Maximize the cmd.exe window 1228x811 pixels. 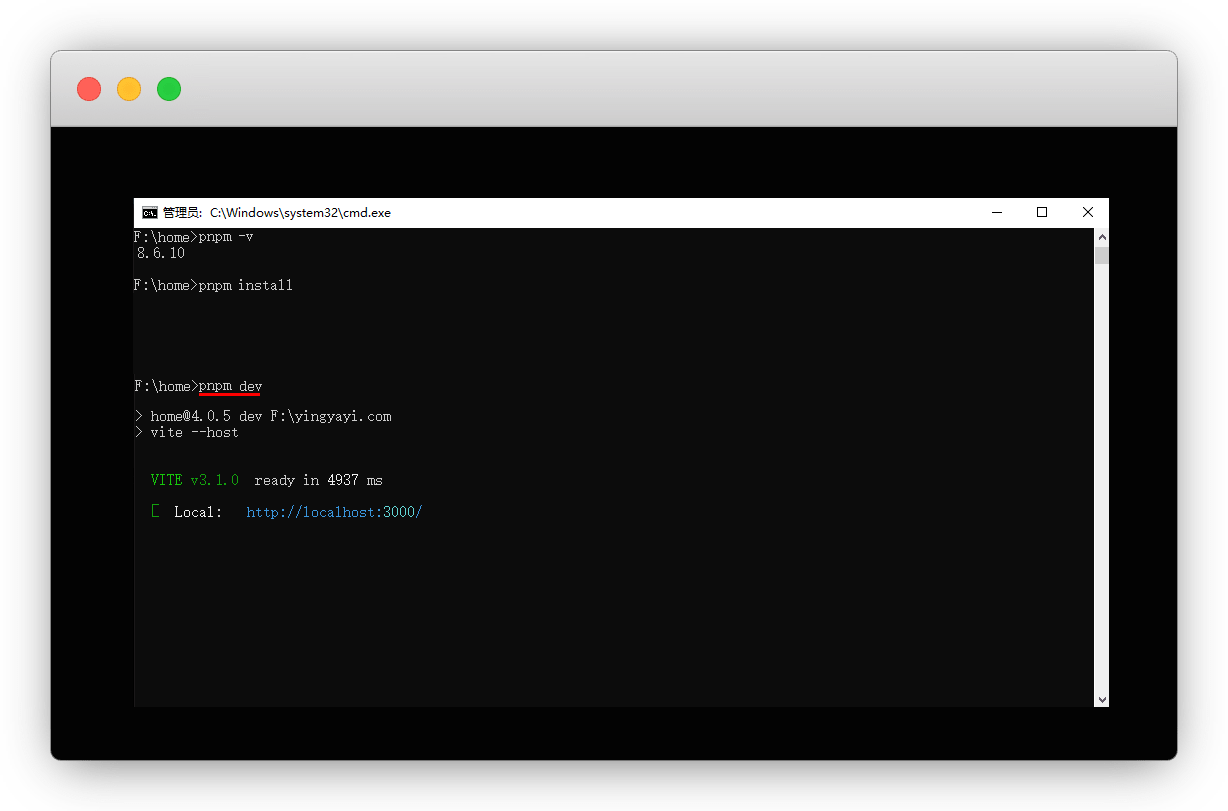pyautogui.click(x=1042, y=212)
